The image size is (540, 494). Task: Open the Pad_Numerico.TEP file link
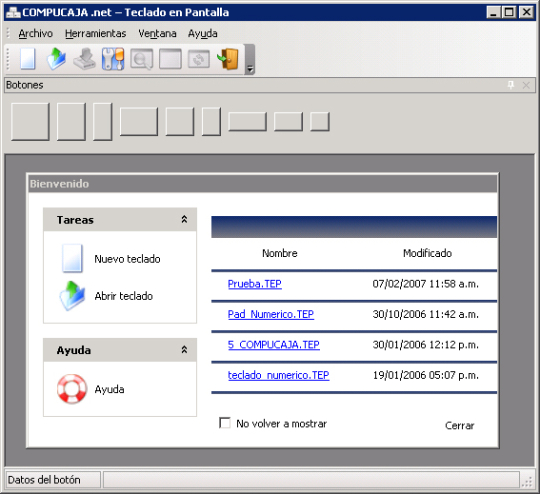(271, 314)
